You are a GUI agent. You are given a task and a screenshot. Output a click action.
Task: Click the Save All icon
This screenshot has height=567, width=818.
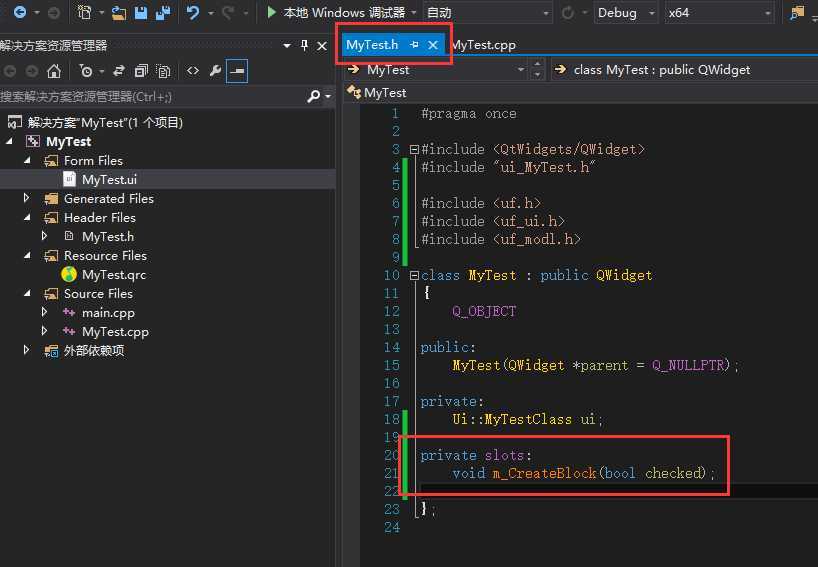coord(163,13)
